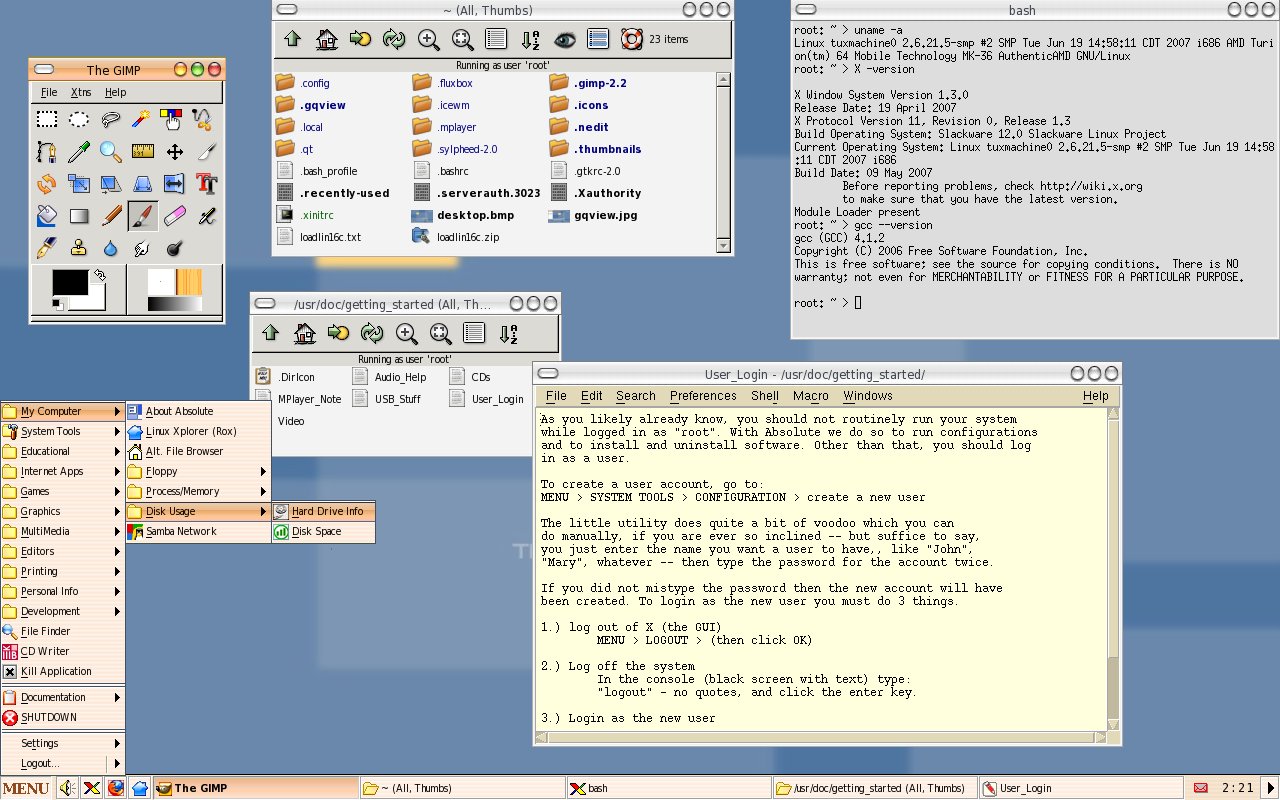Screen dimensions: 1280x800
Task: Select the Text tool in GIMP toolbox
Action: pos(206,183)
